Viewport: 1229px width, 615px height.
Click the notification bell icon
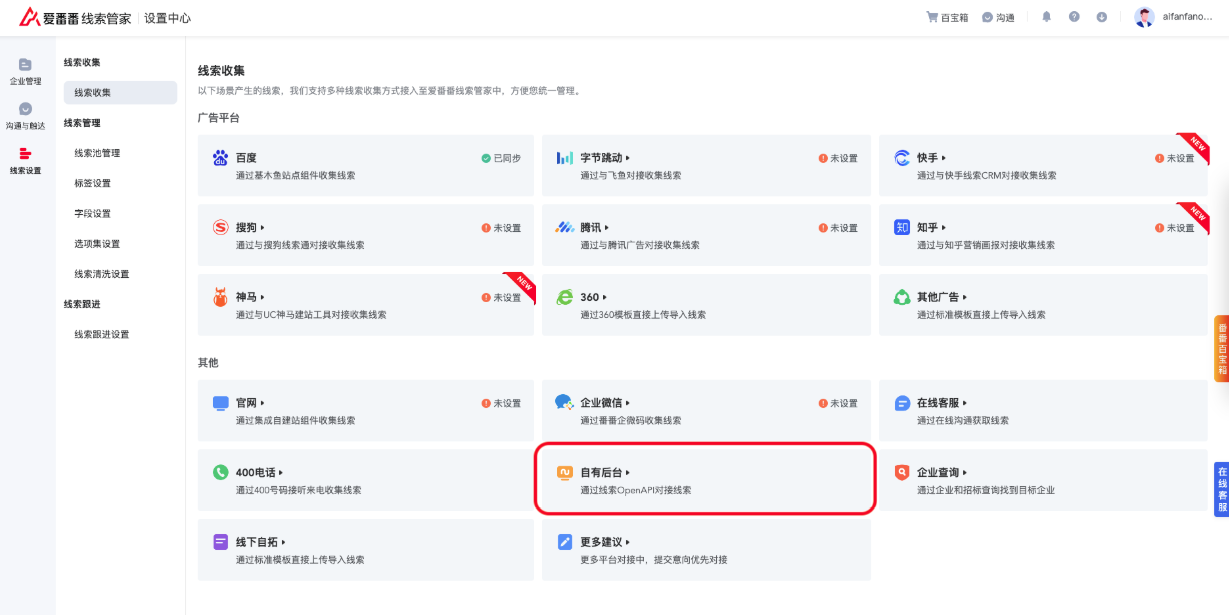[x=1047, y=17]
